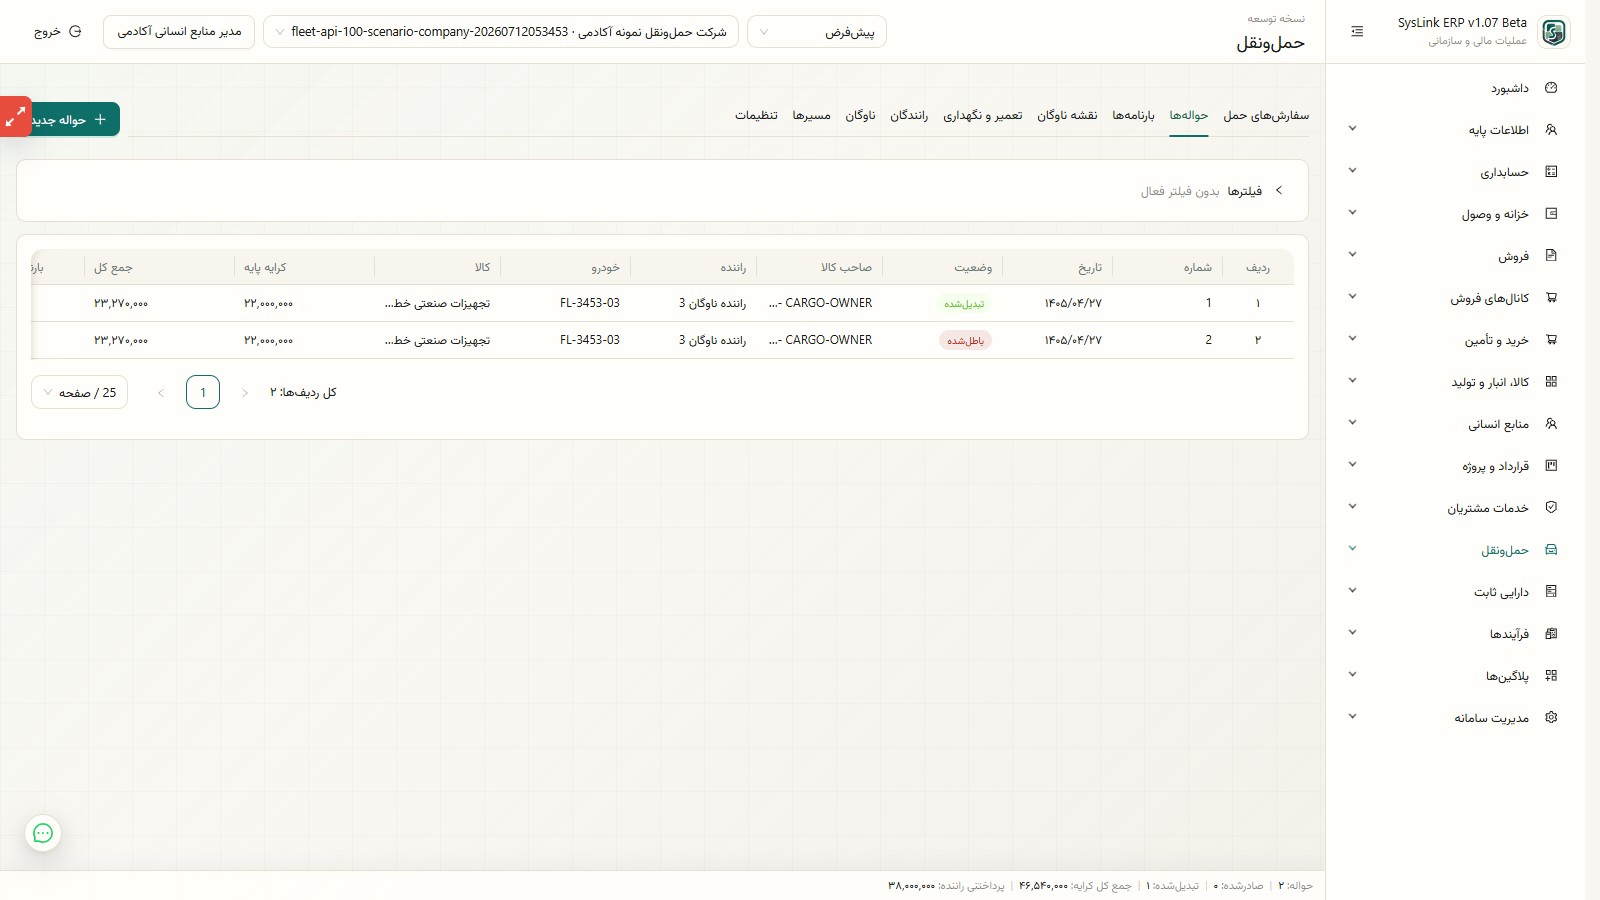Click the date cell in row 2

(1073, 340)
